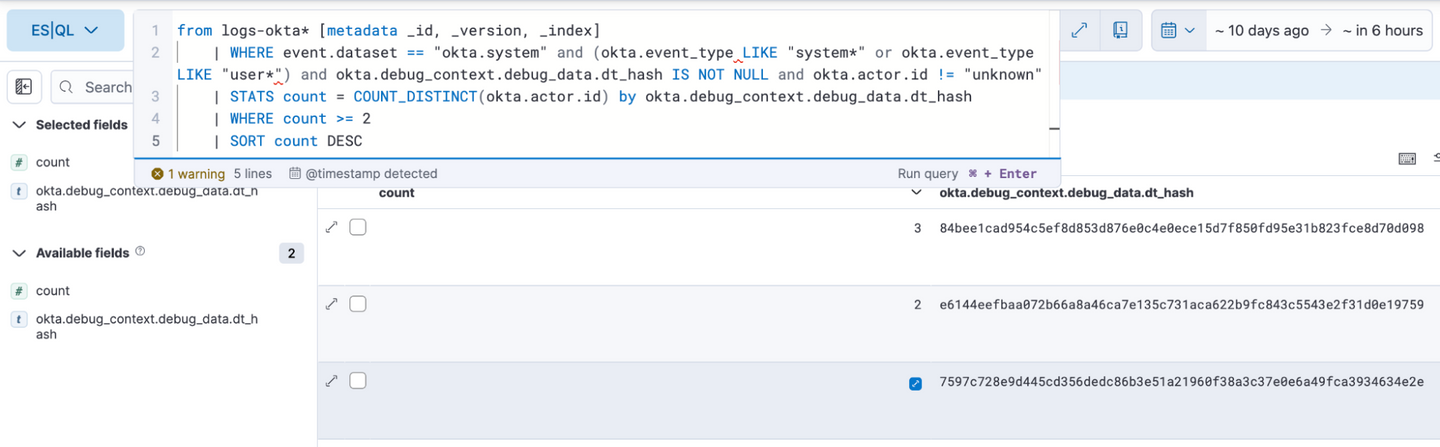Open the ES|QL documentation icon
The image size is (1440, 447).
[x=1121, y=30]
